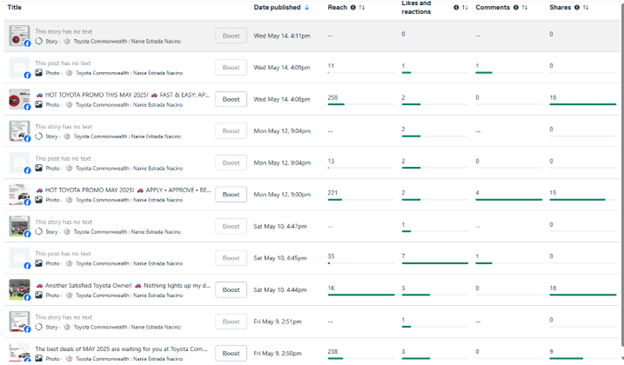The height and width of the screenshot is (365, 624).
Task: Sort by Comments arrows
Action: point(524,8)
